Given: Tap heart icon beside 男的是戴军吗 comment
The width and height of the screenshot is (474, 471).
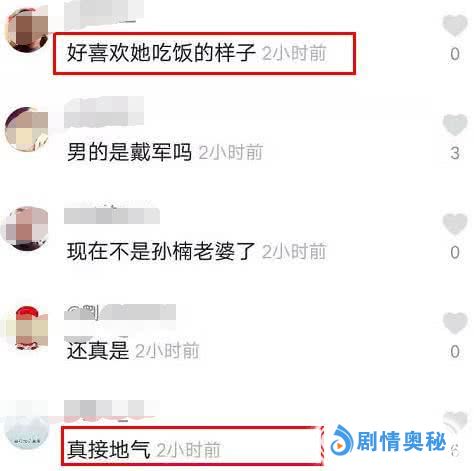Looking at the screenshot, I should tap(455, 124).
